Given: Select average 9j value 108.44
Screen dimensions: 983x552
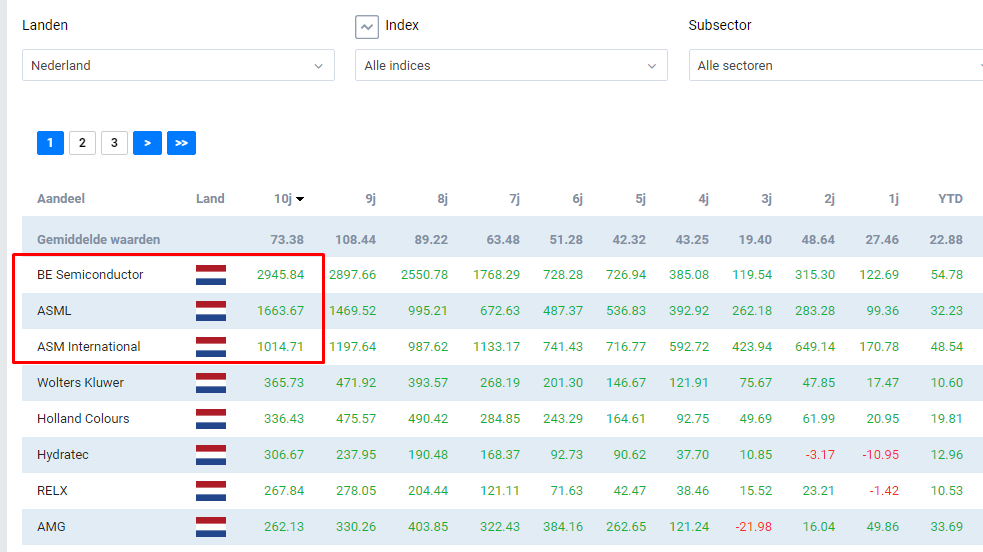Looking at the screenshot, I should [x=355, y=239].
